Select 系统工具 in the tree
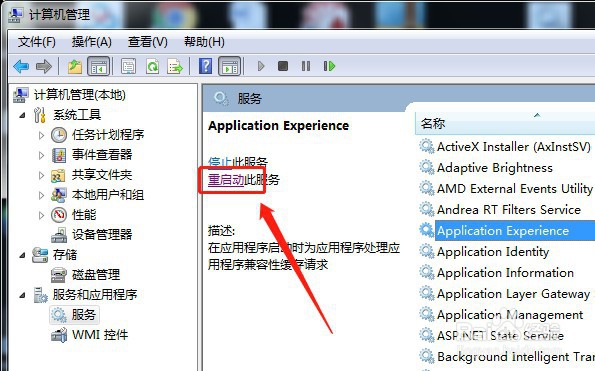Image resolution: width=595 pixels, height=371 pixels. (x=77, y=115)
